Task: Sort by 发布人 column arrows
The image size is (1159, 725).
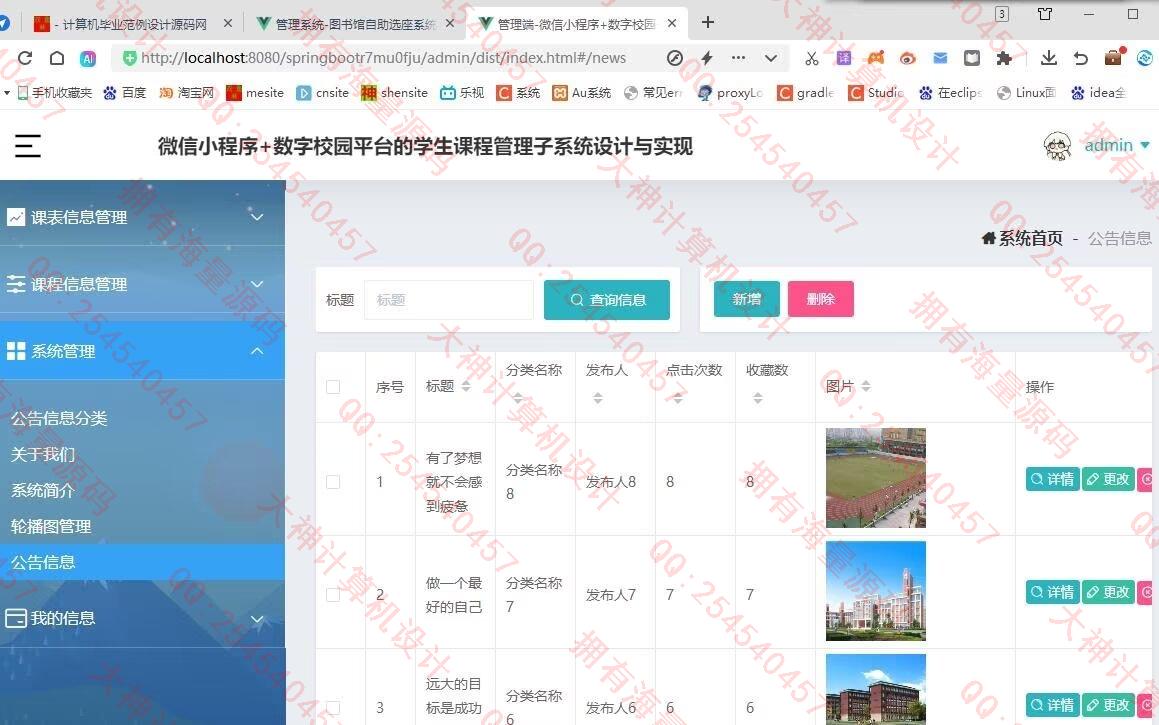Action: click(x=597, y=398)
